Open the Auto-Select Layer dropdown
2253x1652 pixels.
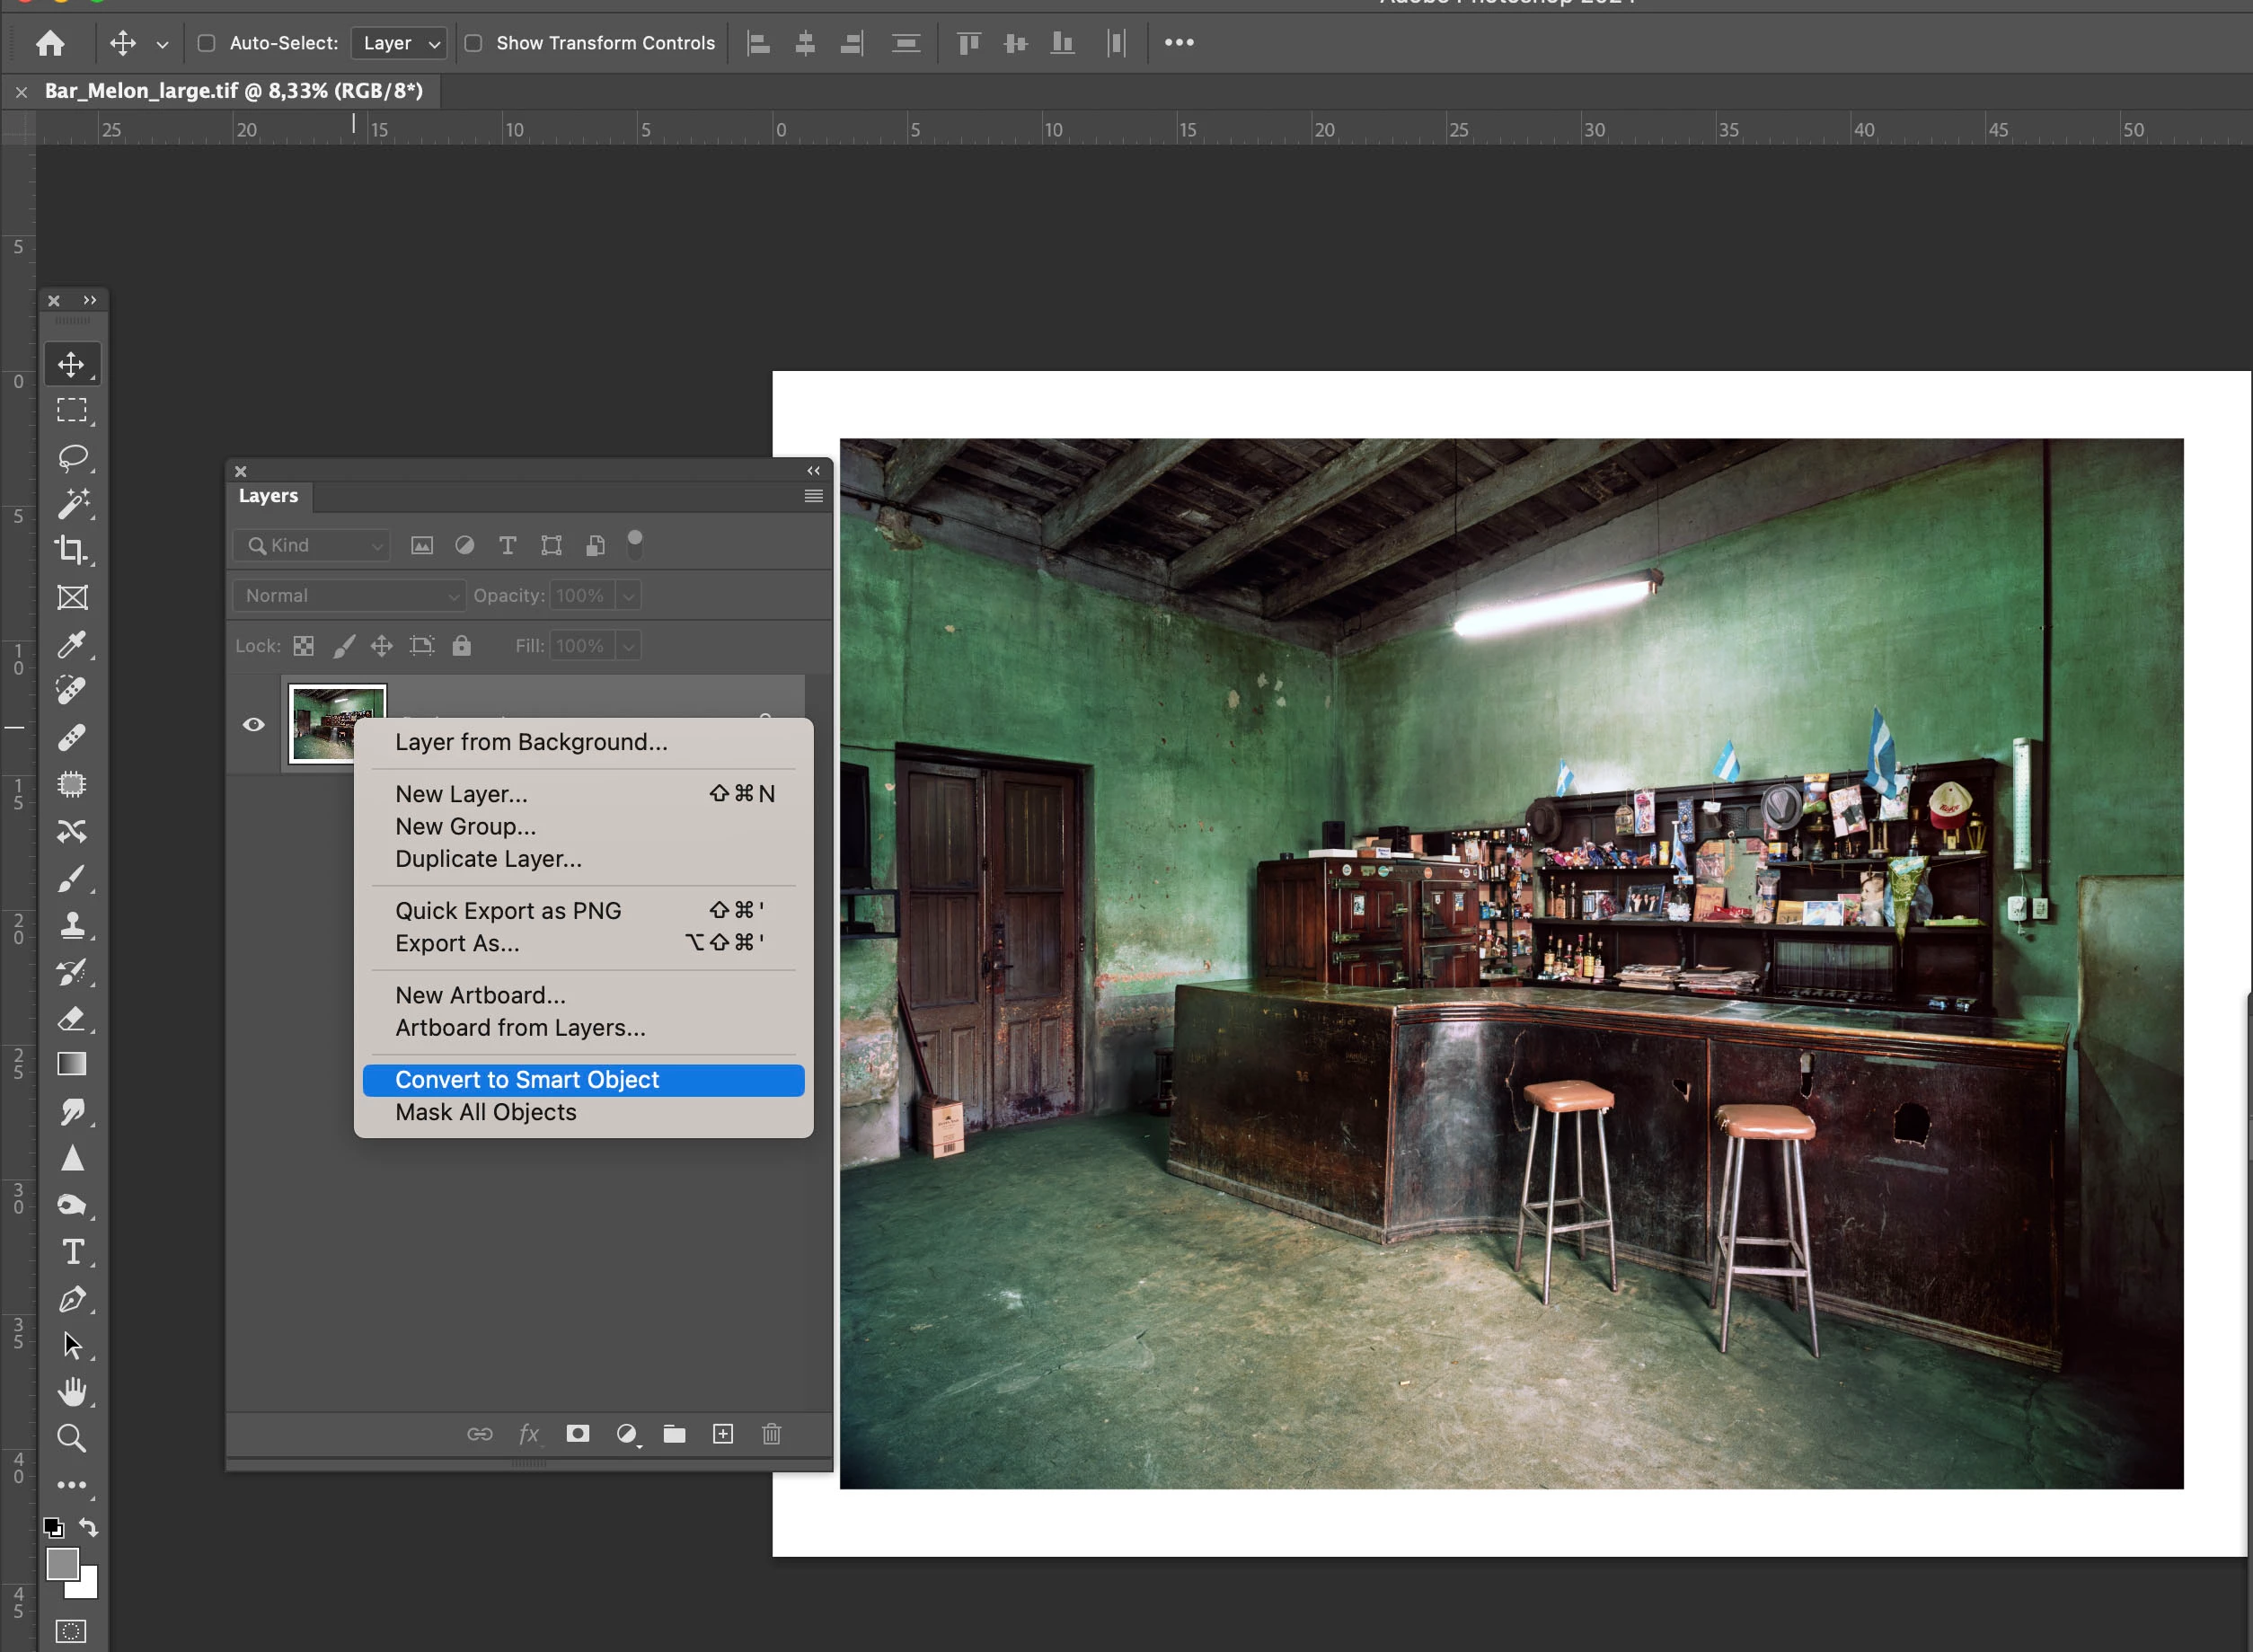[x=399, y=43]
